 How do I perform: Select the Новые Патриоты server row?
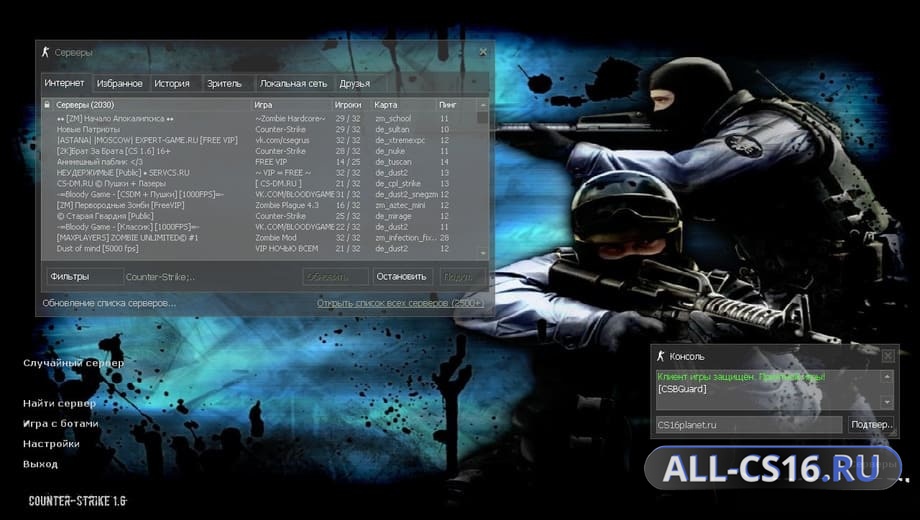click(x=260, y=129)
